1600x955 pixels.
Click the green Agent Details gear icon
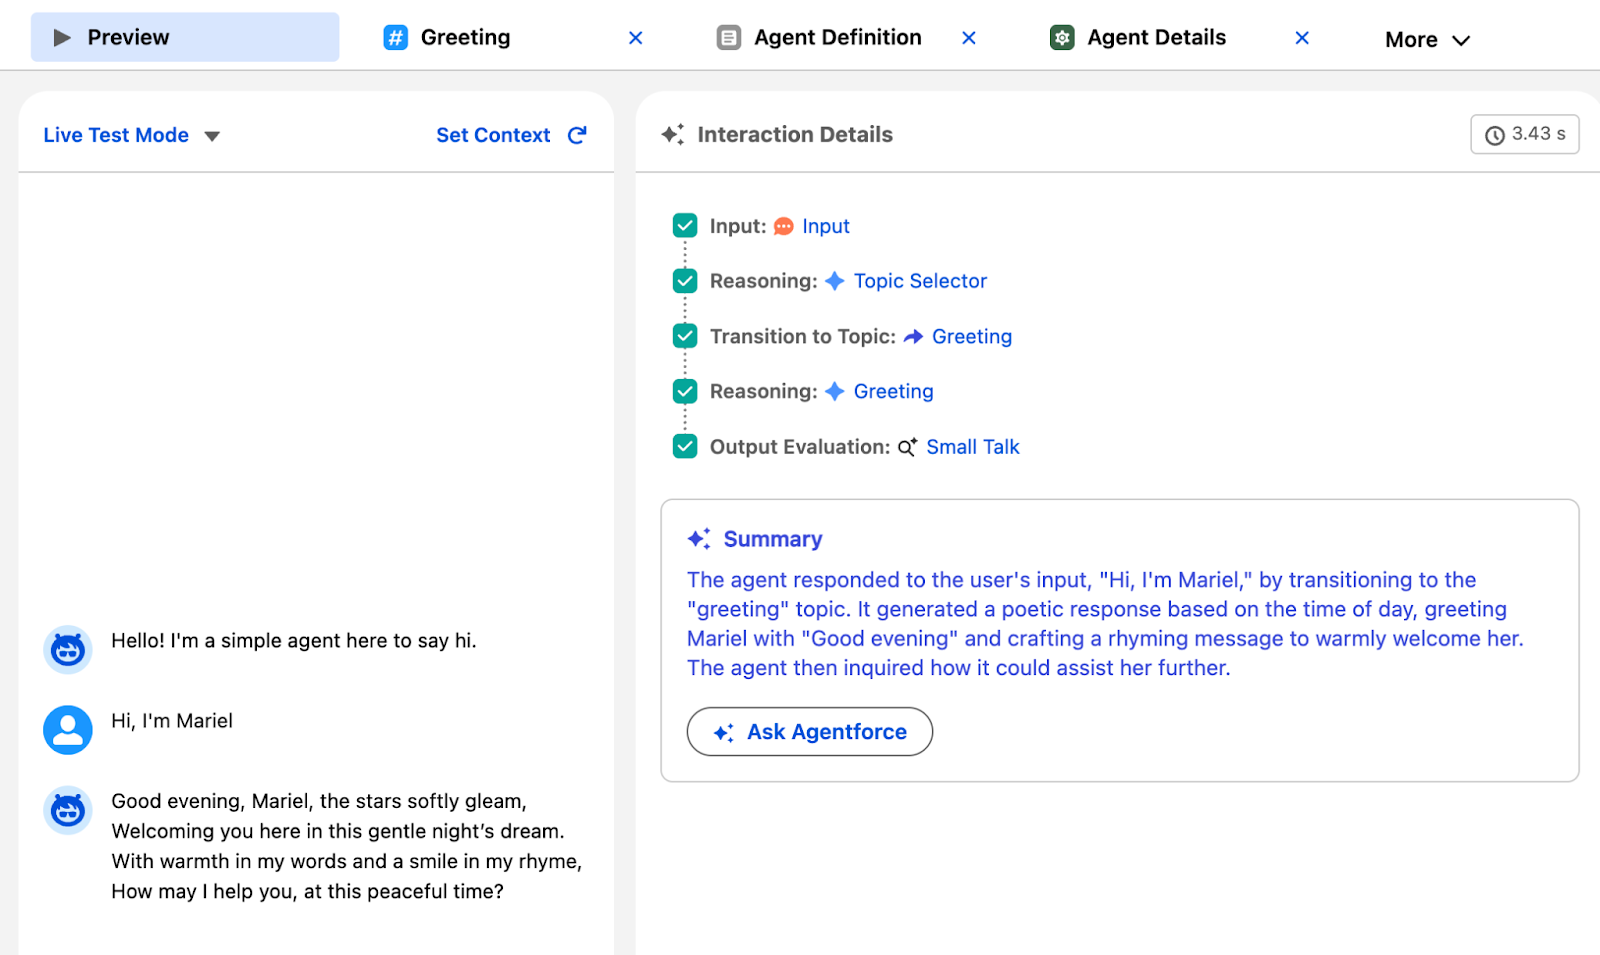(1062, 38)
